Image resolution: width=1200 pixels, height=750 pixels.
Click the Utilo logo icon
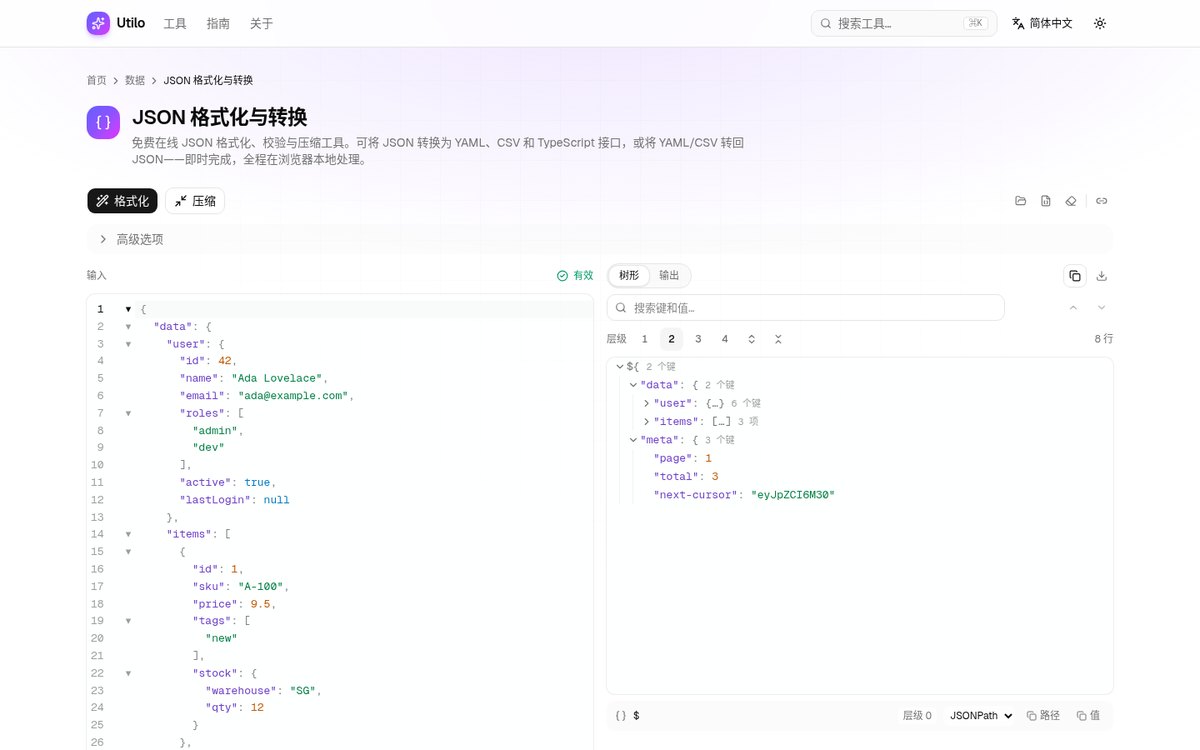(98, 23)
